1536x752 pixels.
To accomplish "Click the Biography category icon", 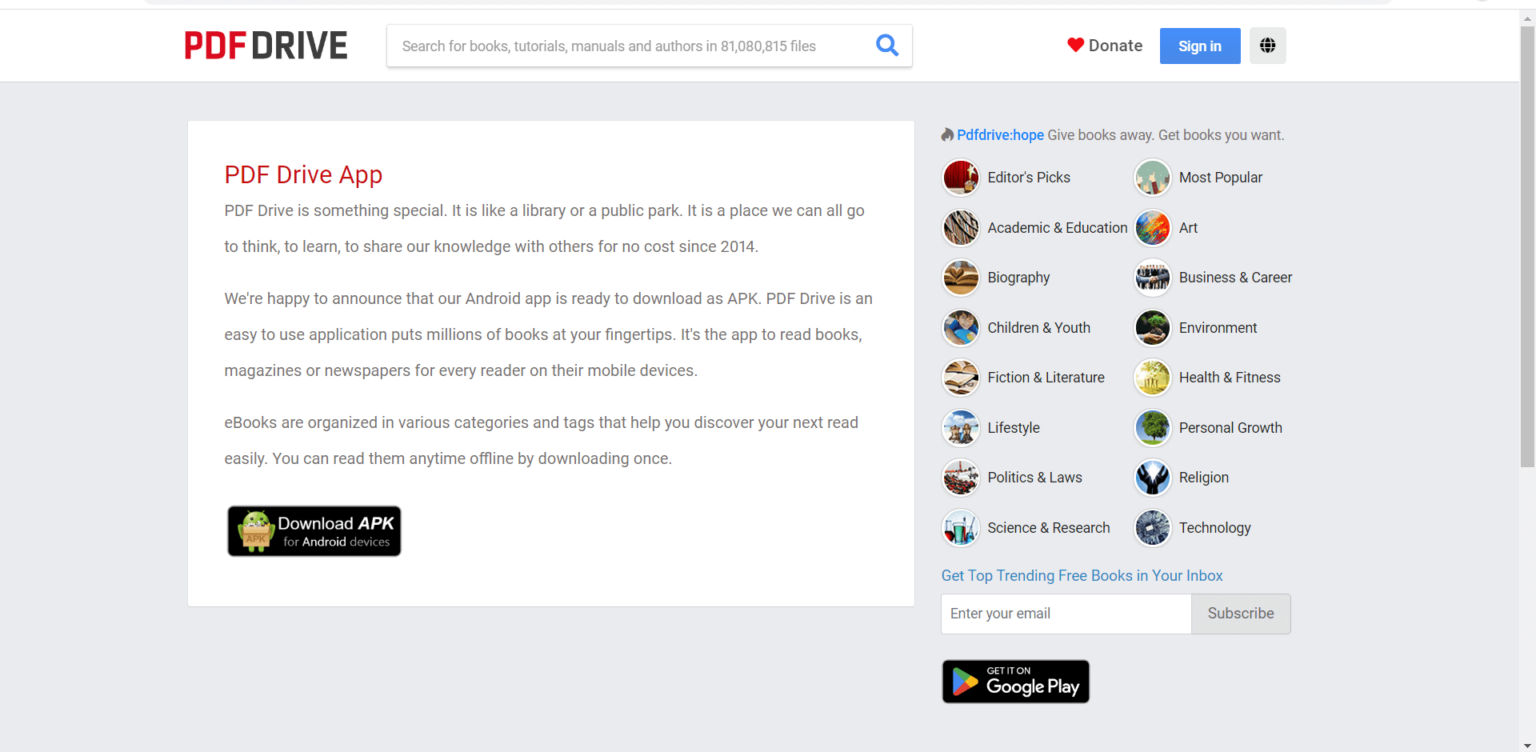I will pos(961,278).
